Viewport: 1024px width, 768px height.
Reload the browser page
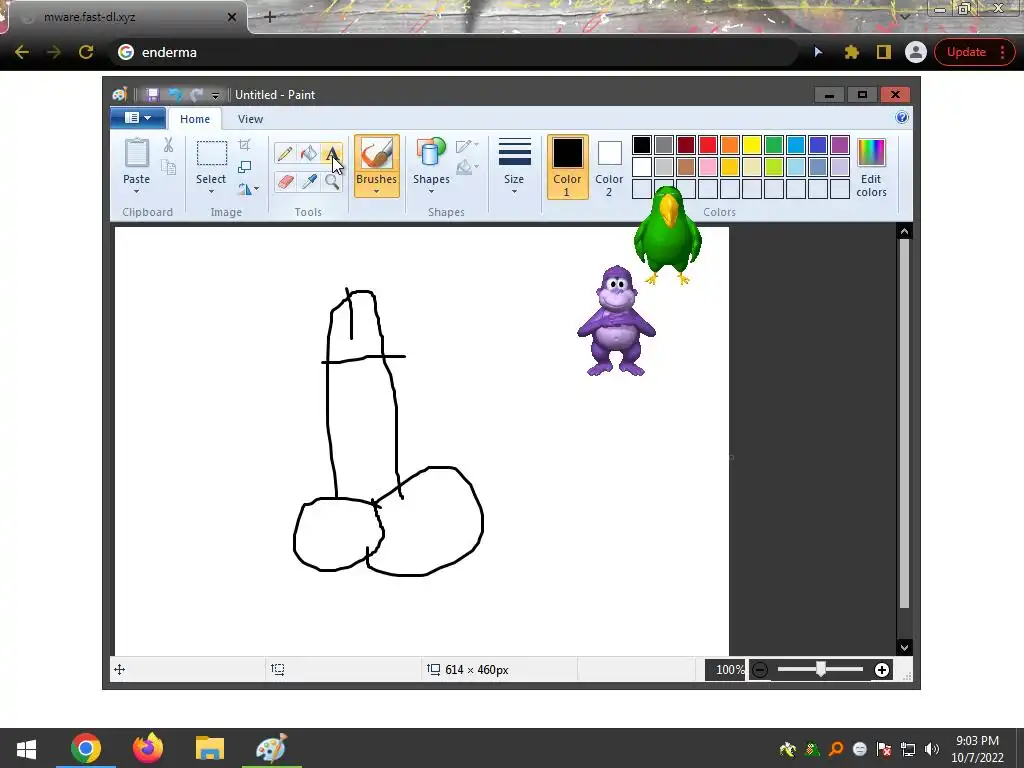point(86,52)
